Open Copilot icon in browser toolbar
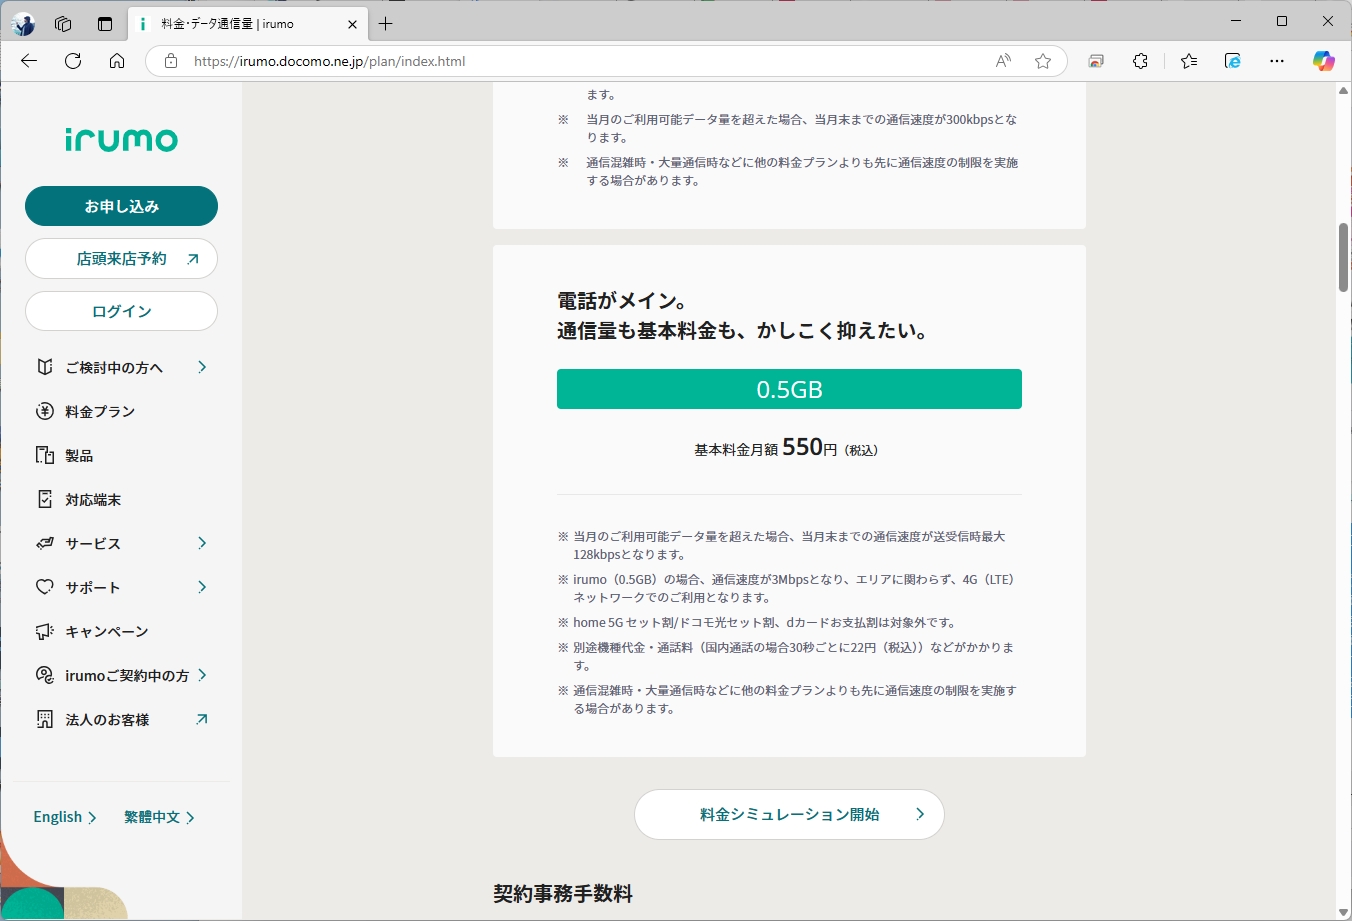 [1324, 61]
